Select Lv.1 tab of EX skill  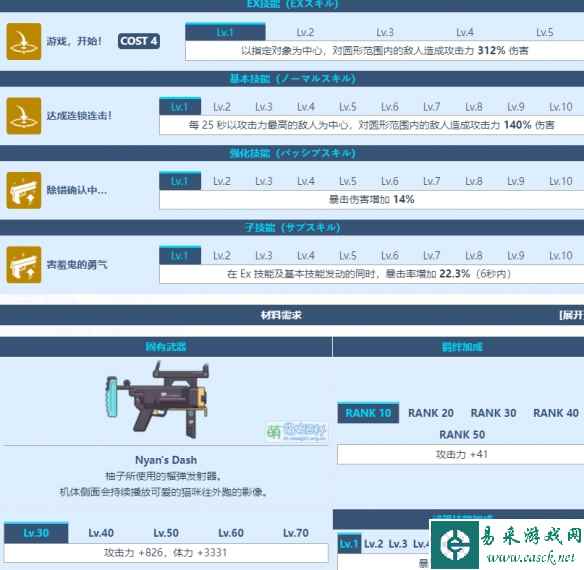tap(225, 32)
